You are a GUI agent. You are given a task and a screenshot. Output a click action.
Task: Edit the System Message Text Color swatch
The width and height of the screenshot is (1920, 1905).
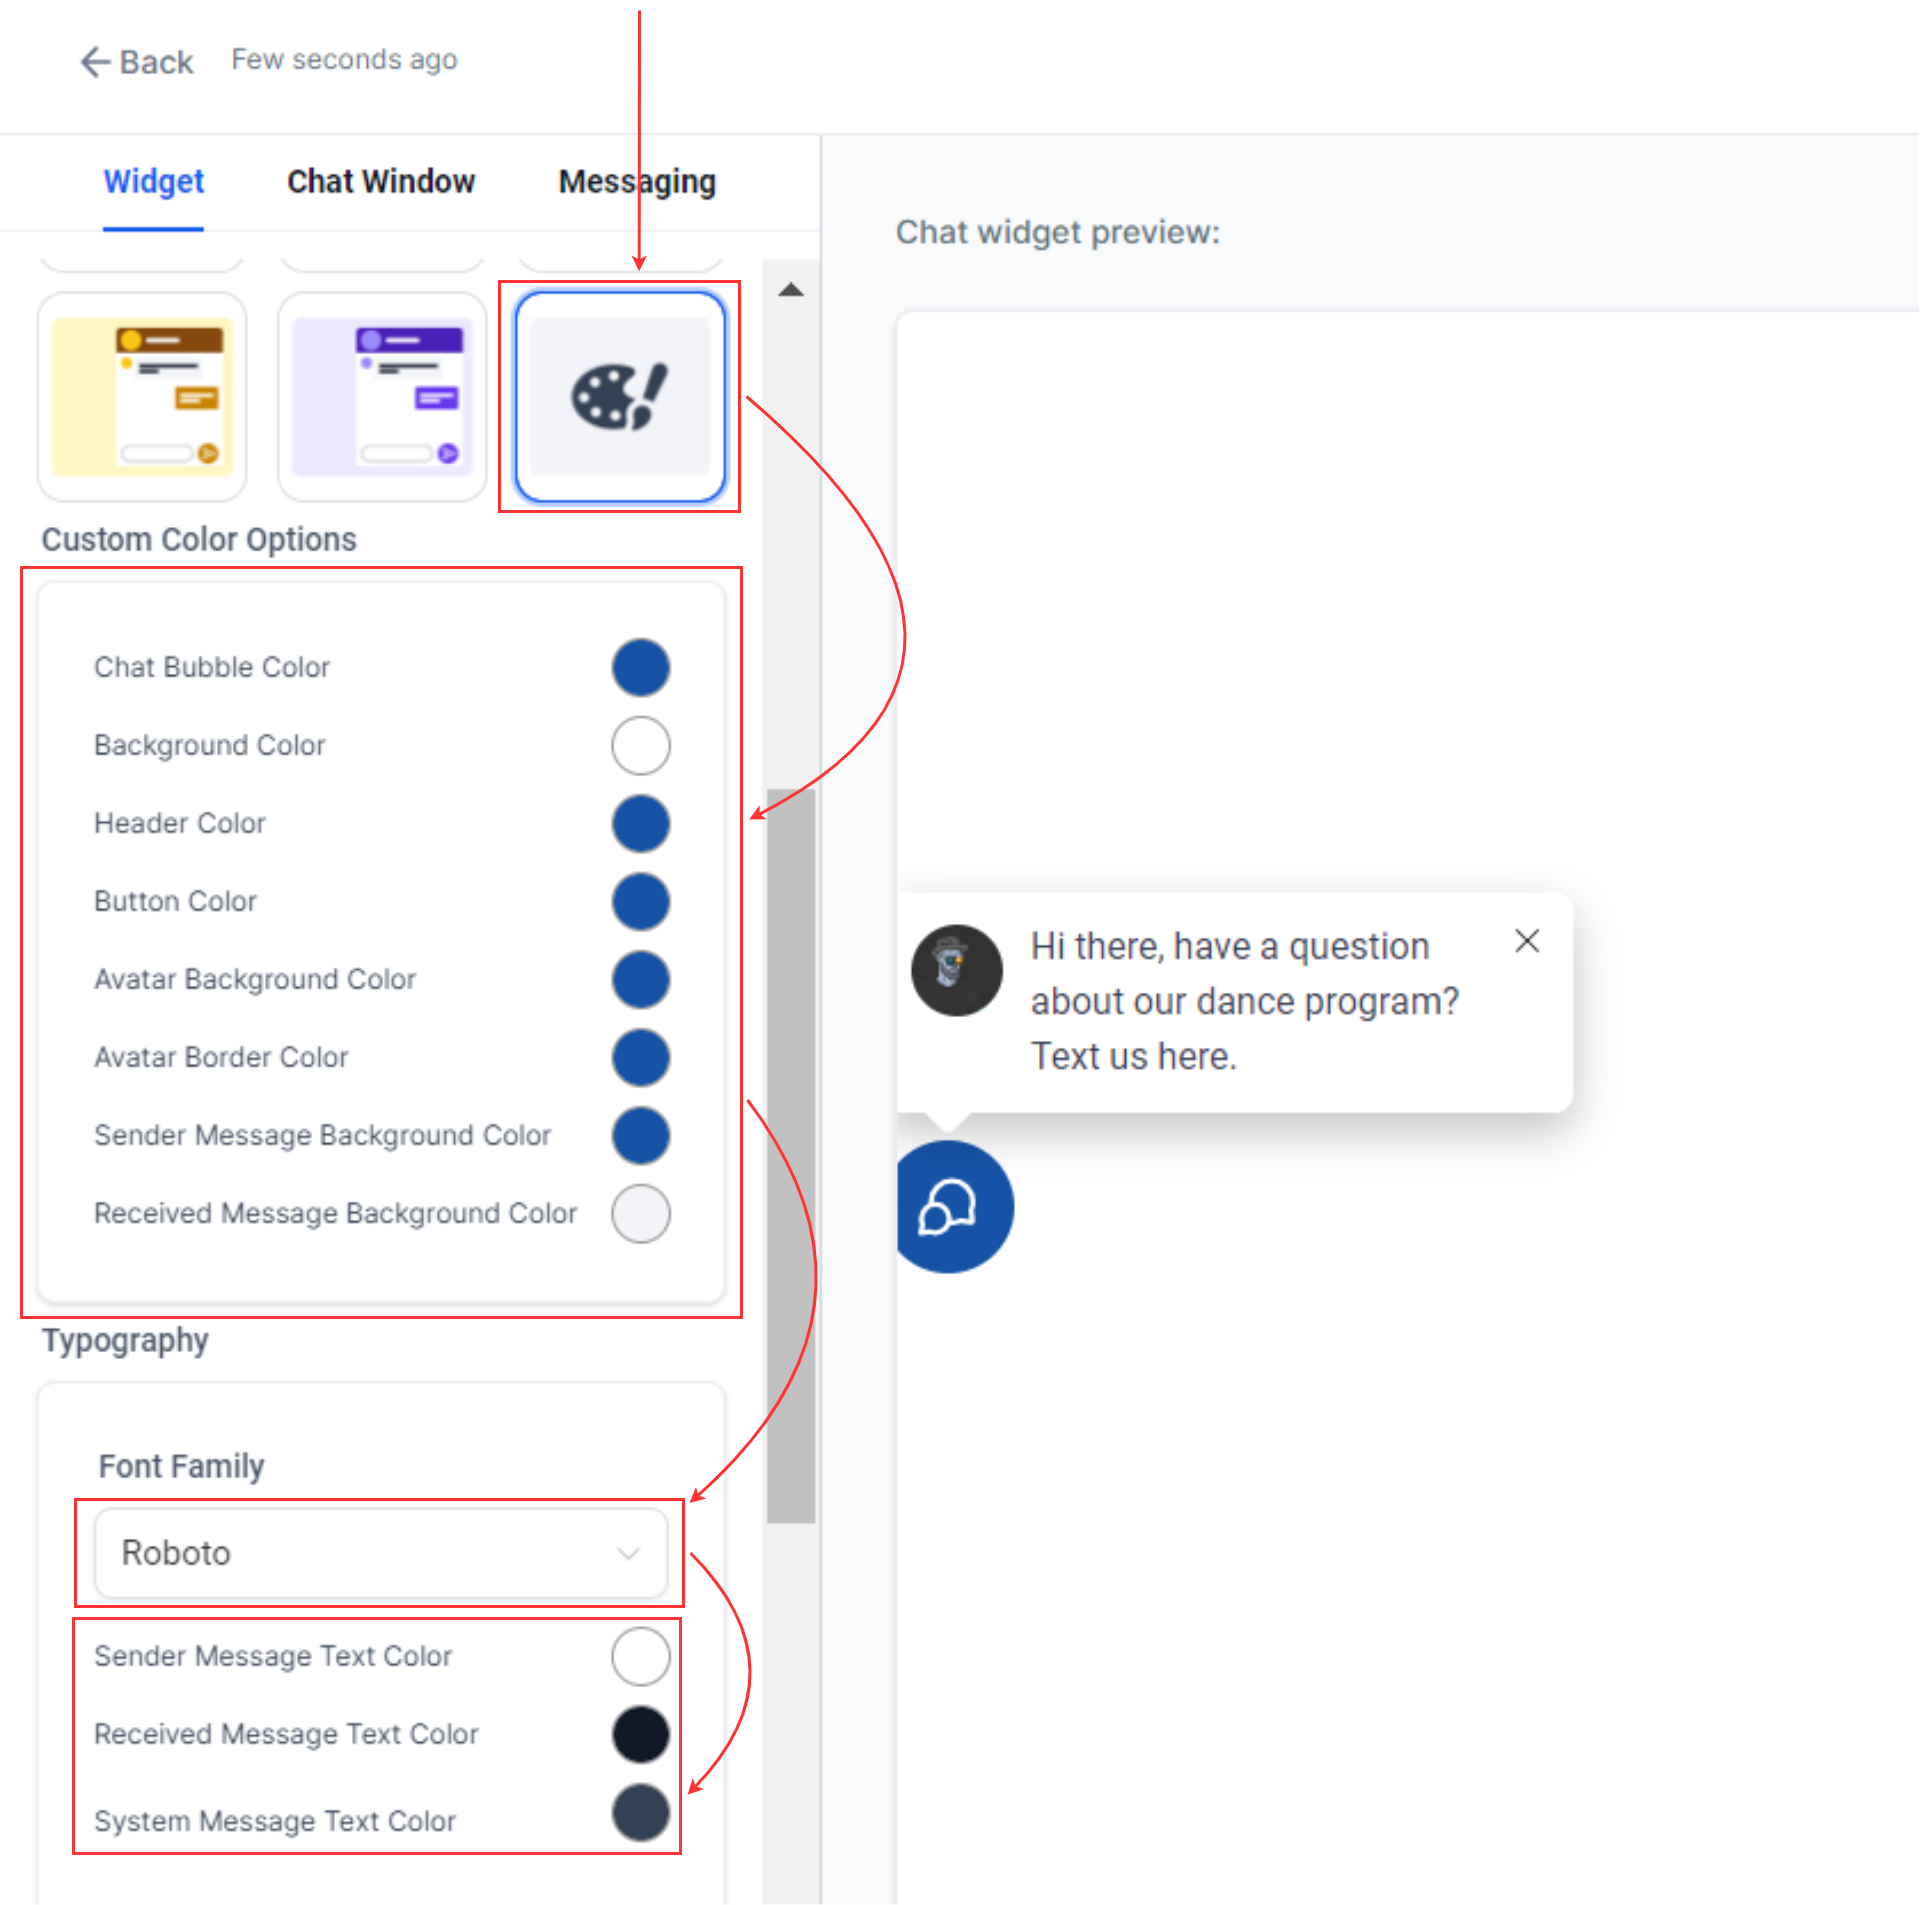640,1812
